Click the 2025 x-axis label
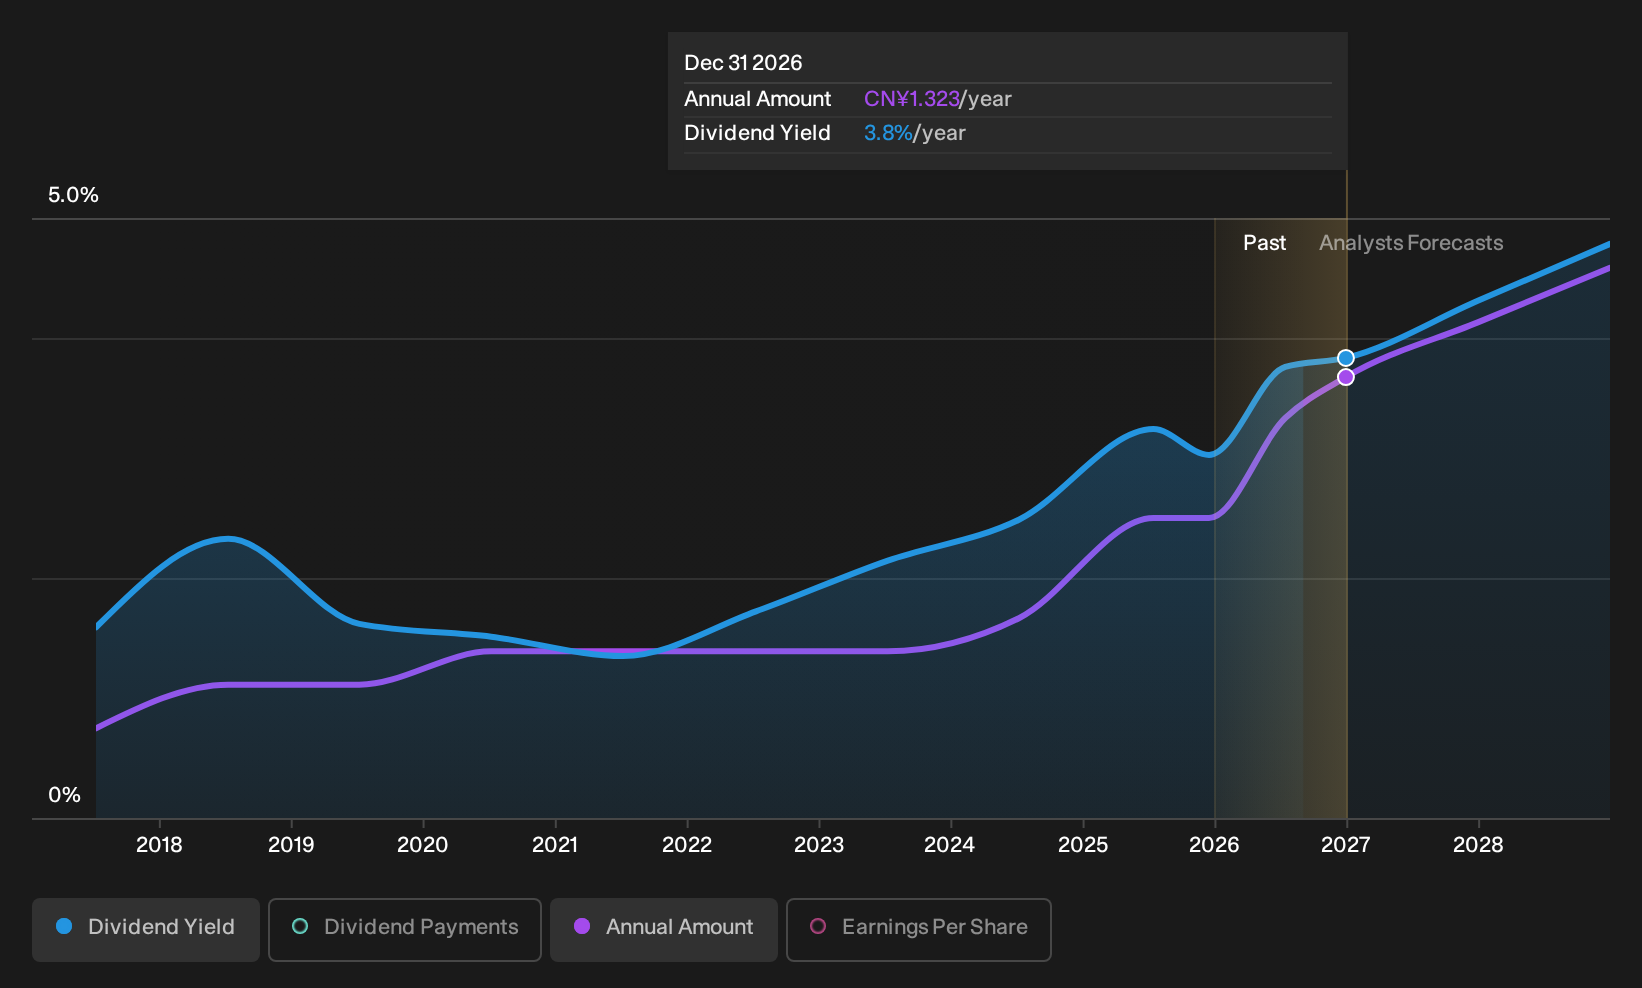The height and width of the screenshot is (988, 1642). (1083, 845)
